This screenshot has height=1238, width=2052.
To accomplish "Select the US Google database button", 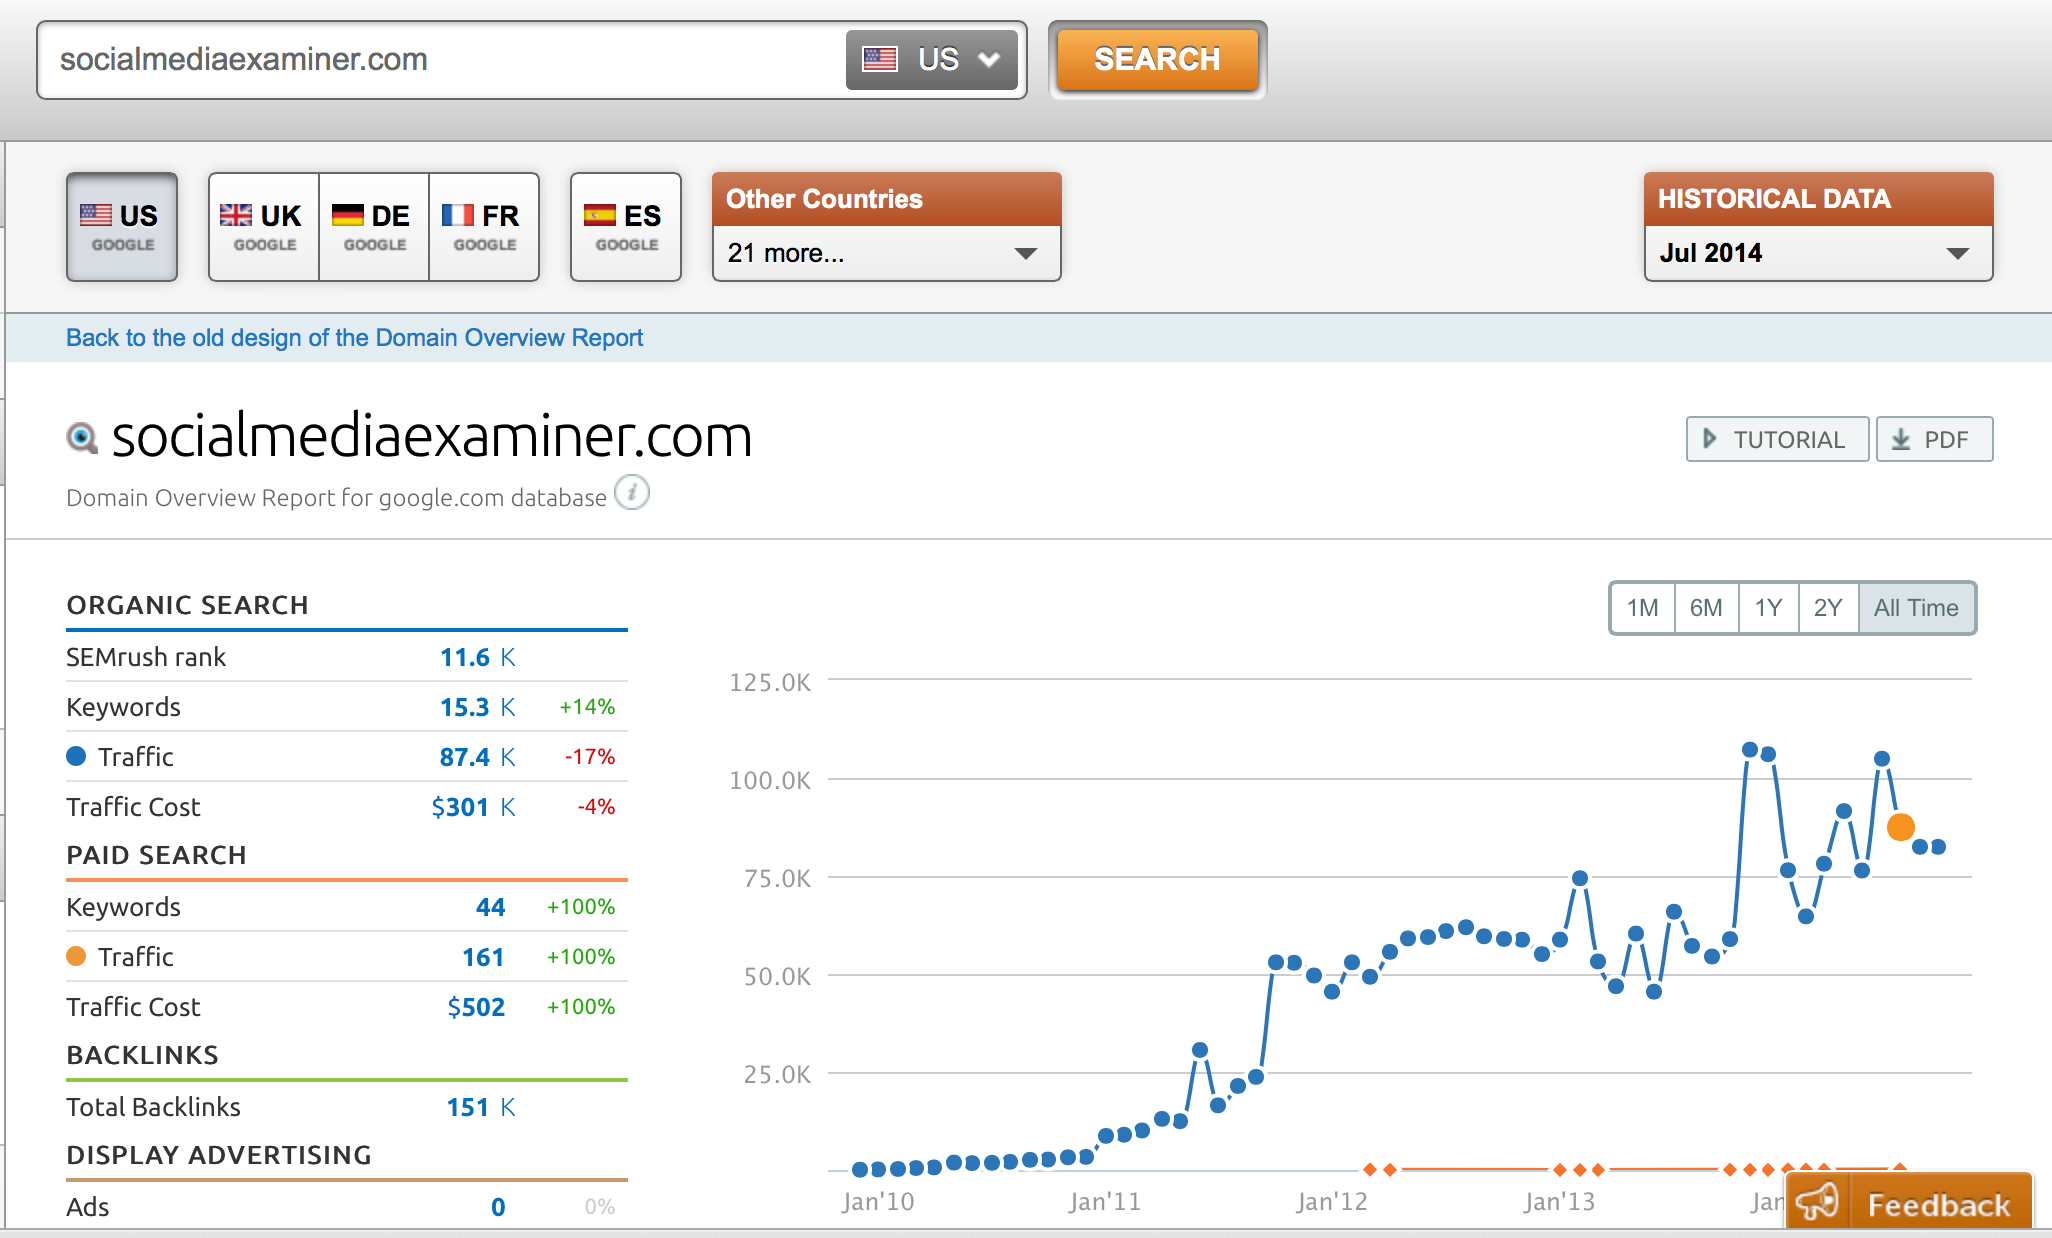I will (x=122, y=227).
